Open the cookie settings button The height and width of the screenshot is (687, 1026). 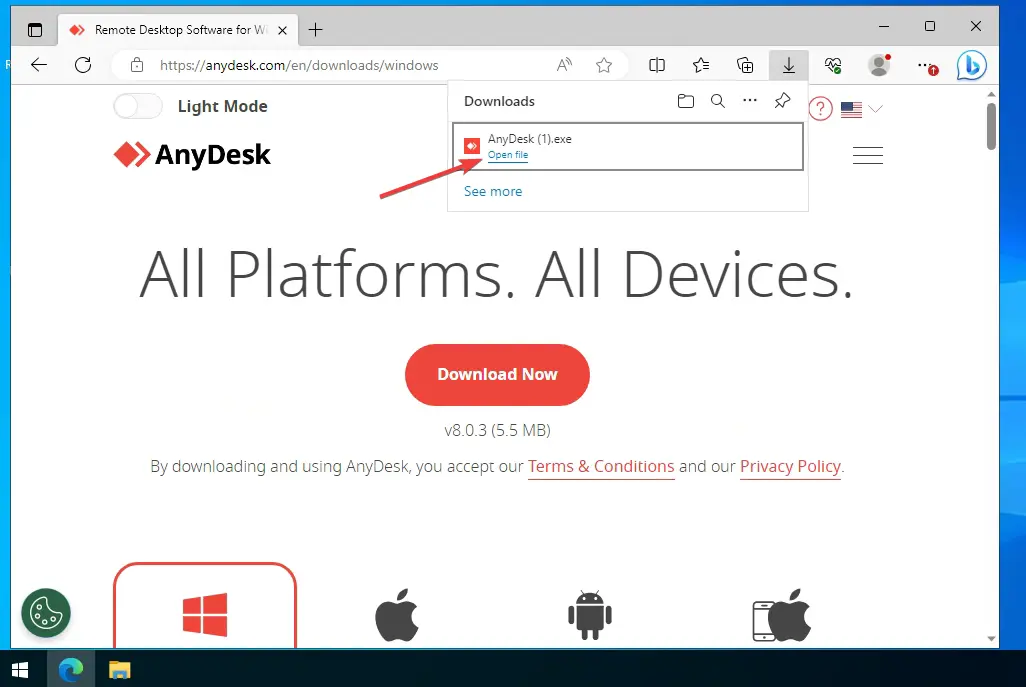pyautogui.click(x=46, y=613)
